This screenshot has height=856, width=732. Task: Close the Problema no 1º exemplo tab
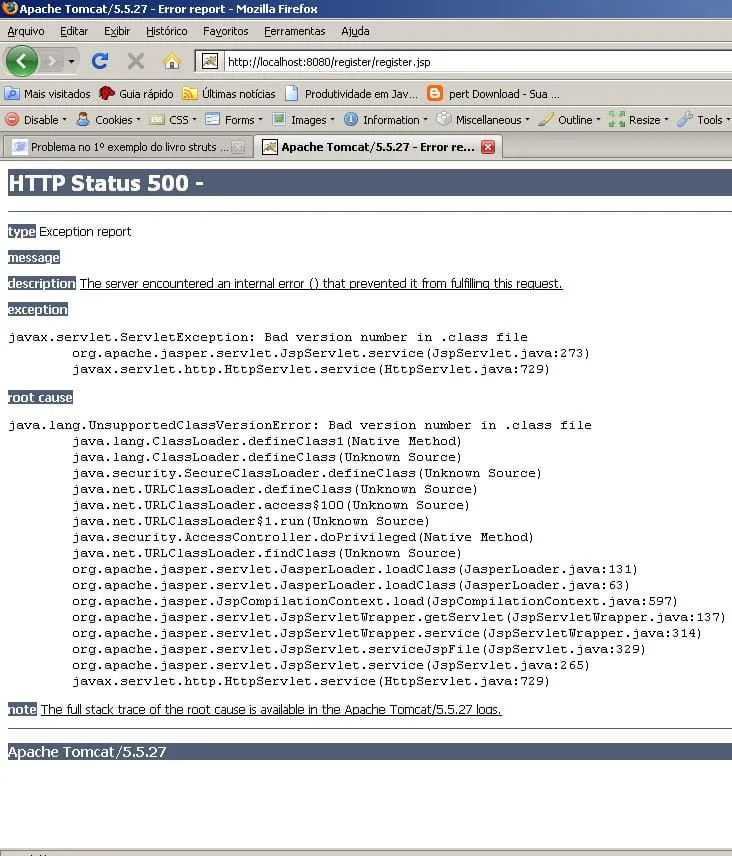pos(238,147)
